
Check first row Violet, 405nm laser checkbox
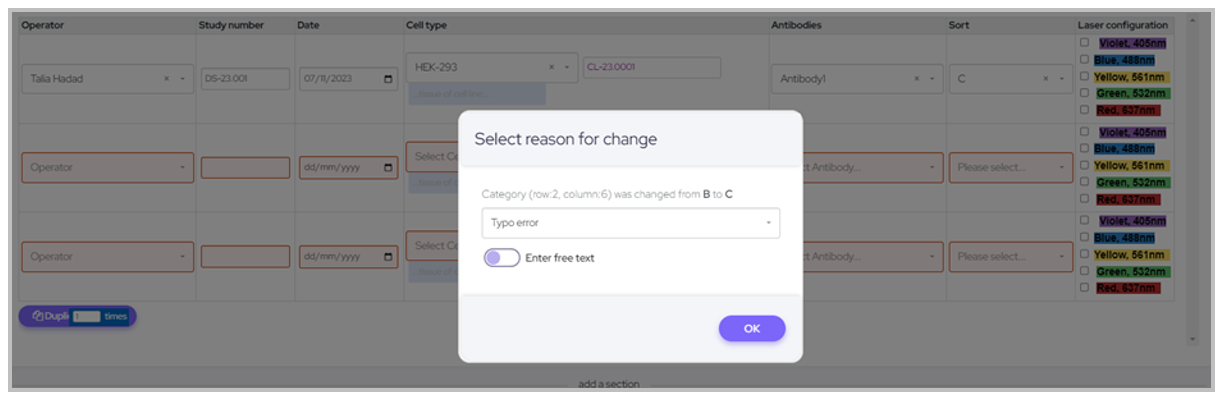[1085, 43]
